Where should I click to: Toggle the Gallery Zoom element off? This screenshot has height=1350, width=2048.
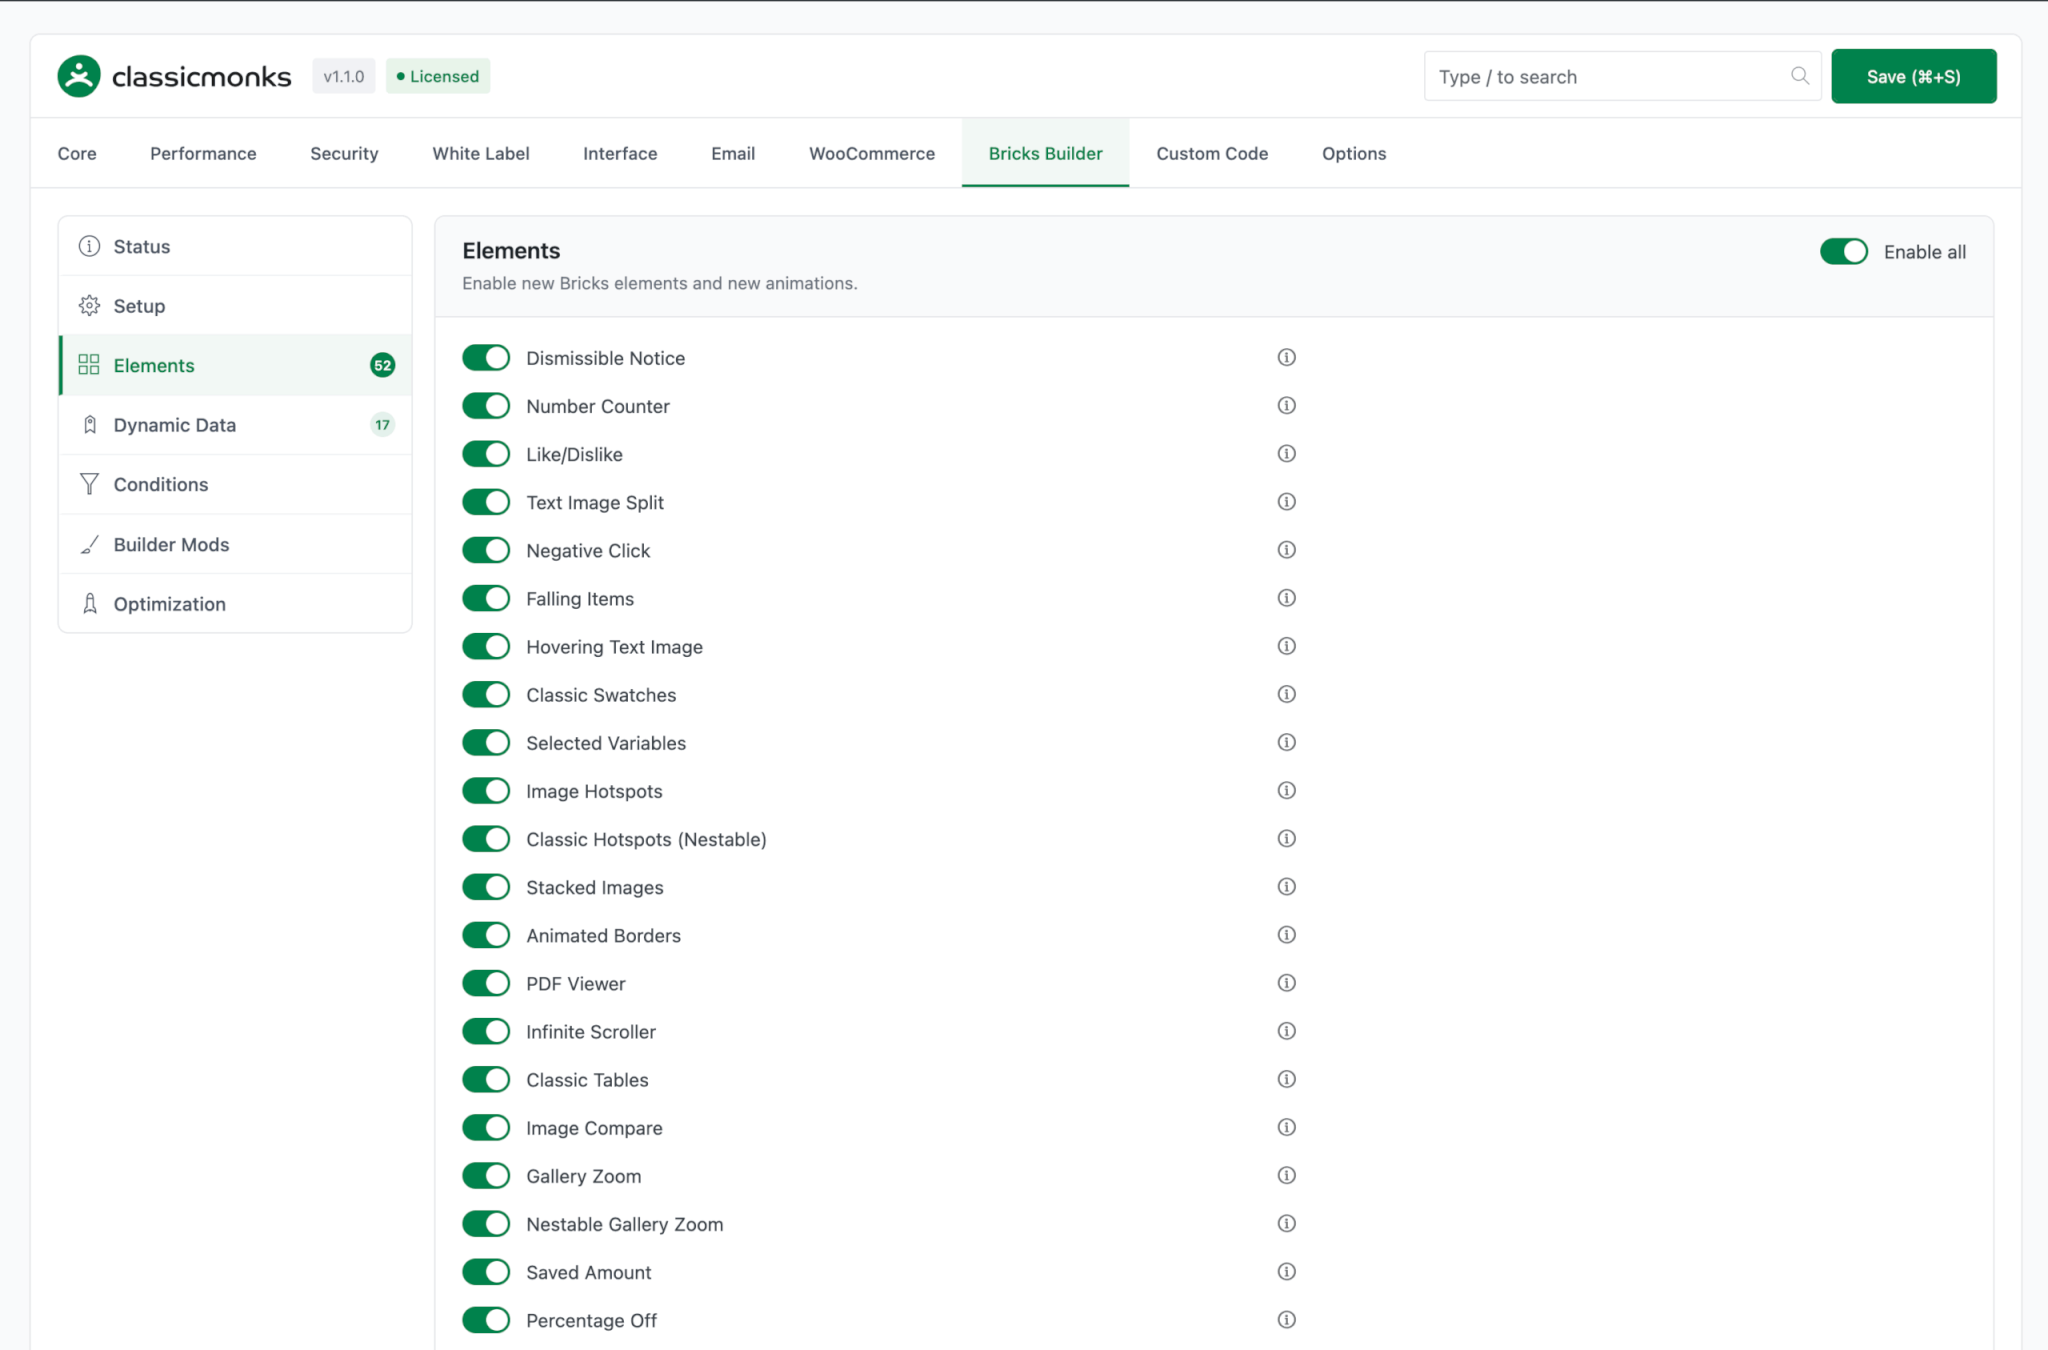pos(486,1176)
